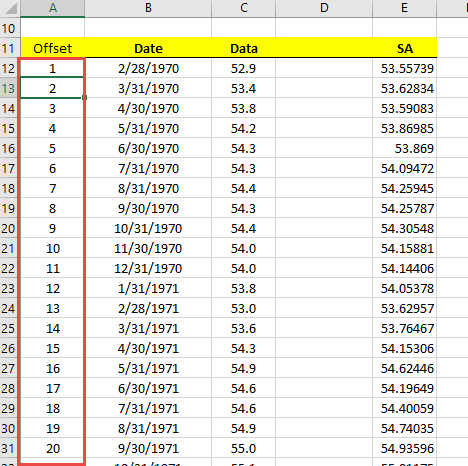The image size is (468, 466).
Task: Click the yellow Offset header cell
Action: pos(53,48)
